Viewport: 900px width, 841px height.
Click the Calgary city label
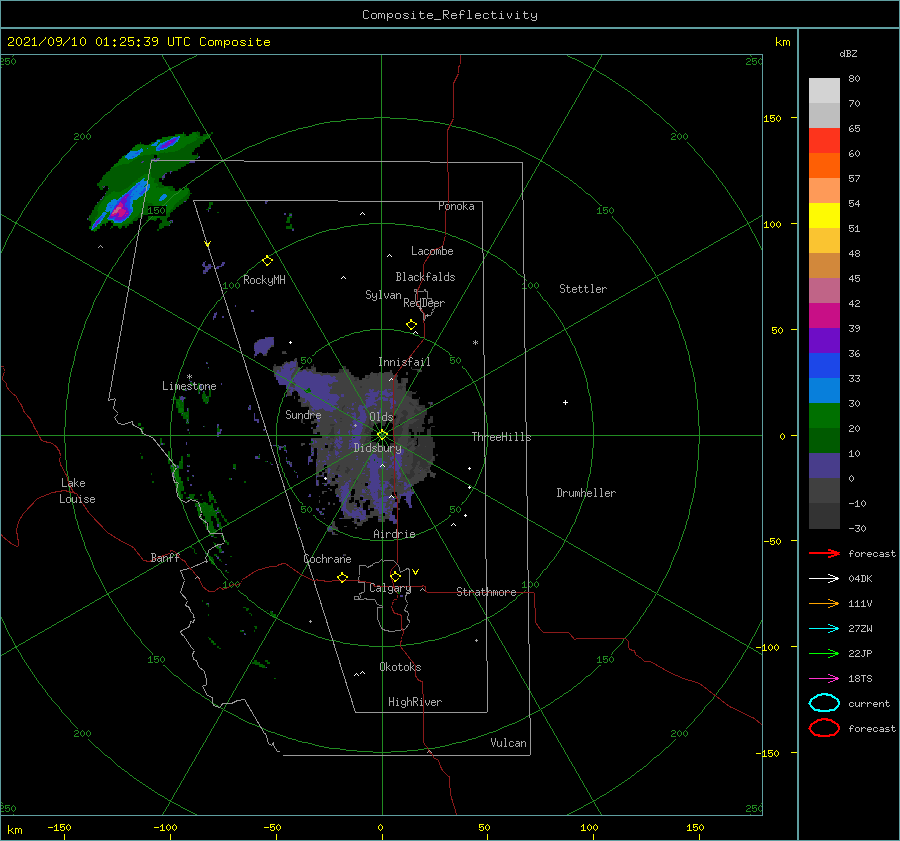390,588
